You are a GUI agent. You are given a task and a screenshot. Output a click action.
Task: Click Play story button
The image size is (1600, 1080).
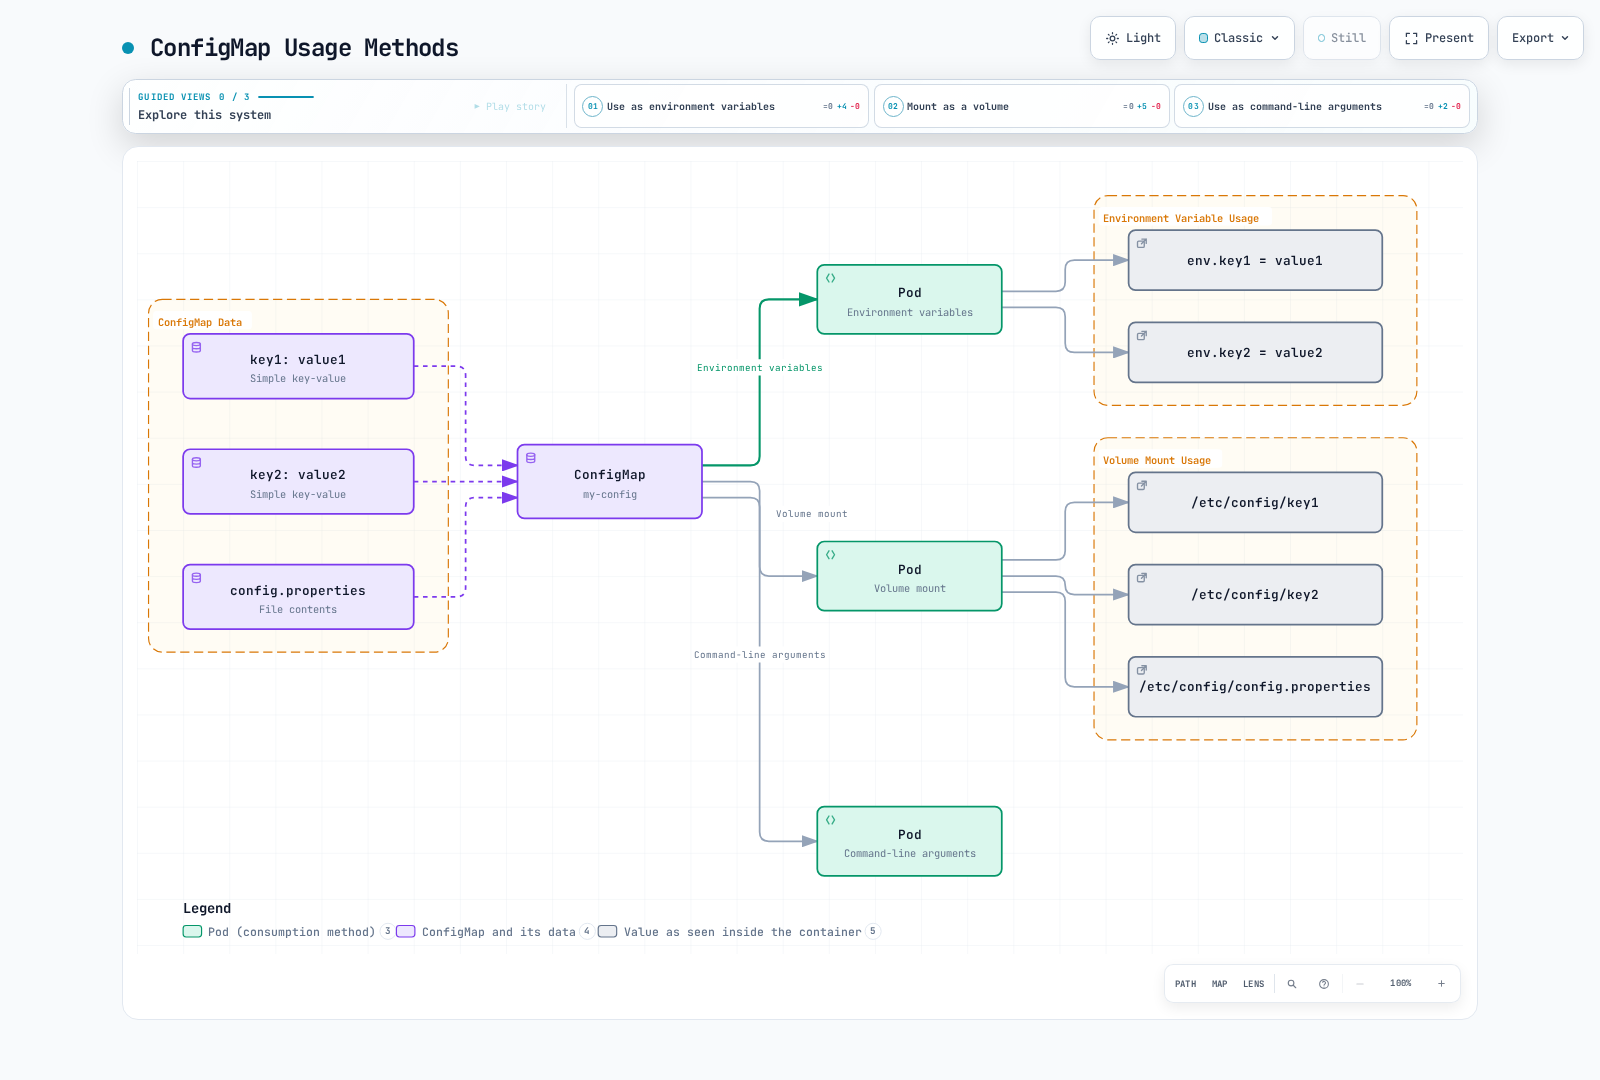click(510, 106)
